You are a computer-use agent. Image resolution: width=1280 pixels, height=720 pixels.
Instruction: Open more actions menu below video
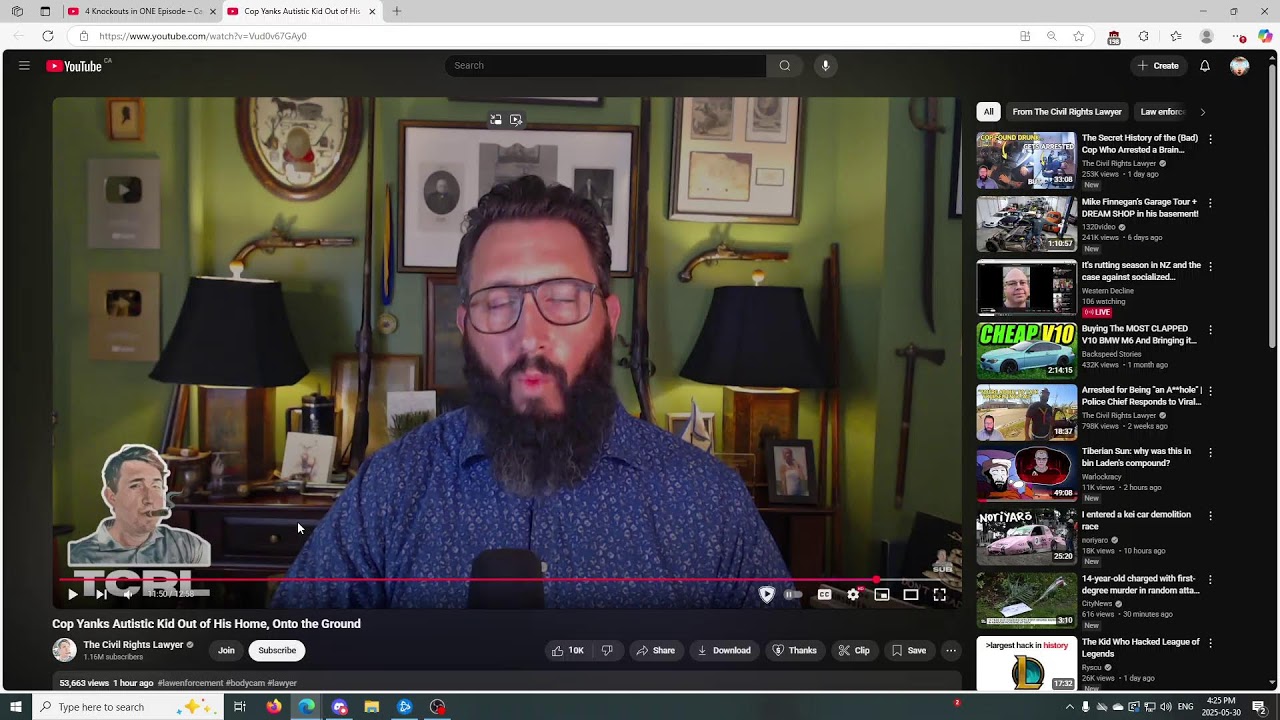point(951,650)
